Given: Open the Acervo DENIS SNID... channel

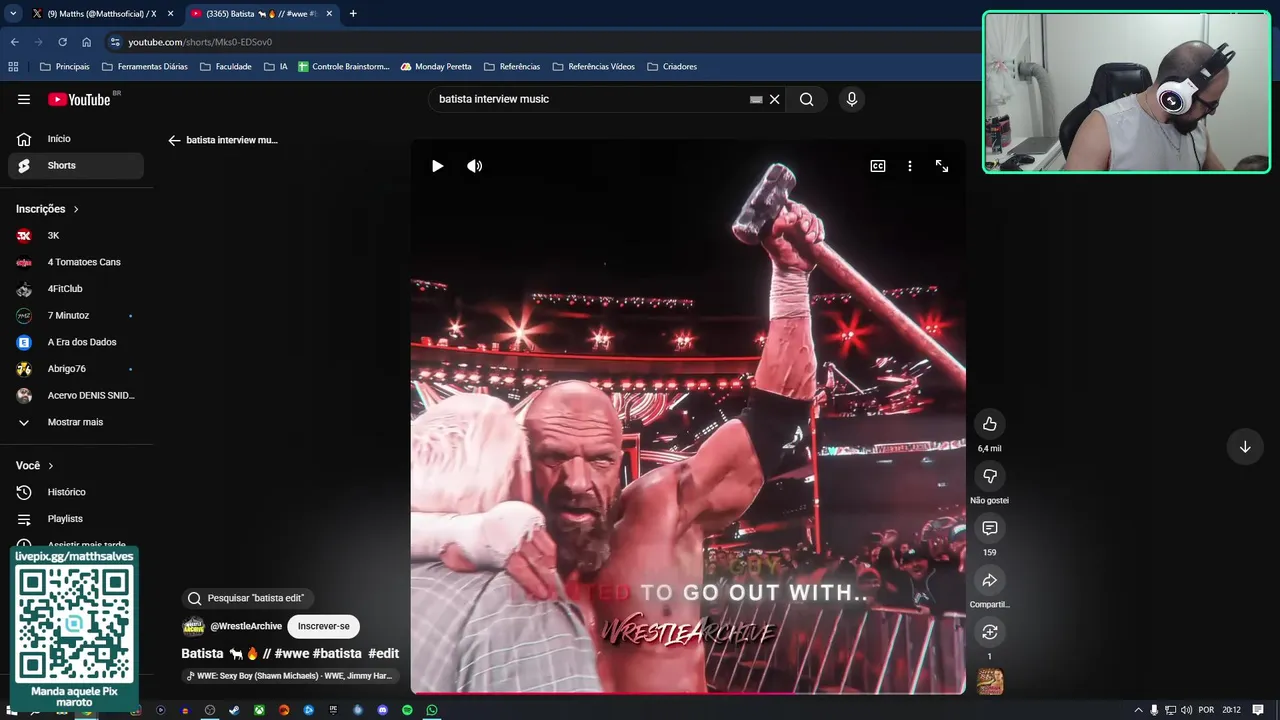Looking at the screenshot, I should click(x=76, y=395).
